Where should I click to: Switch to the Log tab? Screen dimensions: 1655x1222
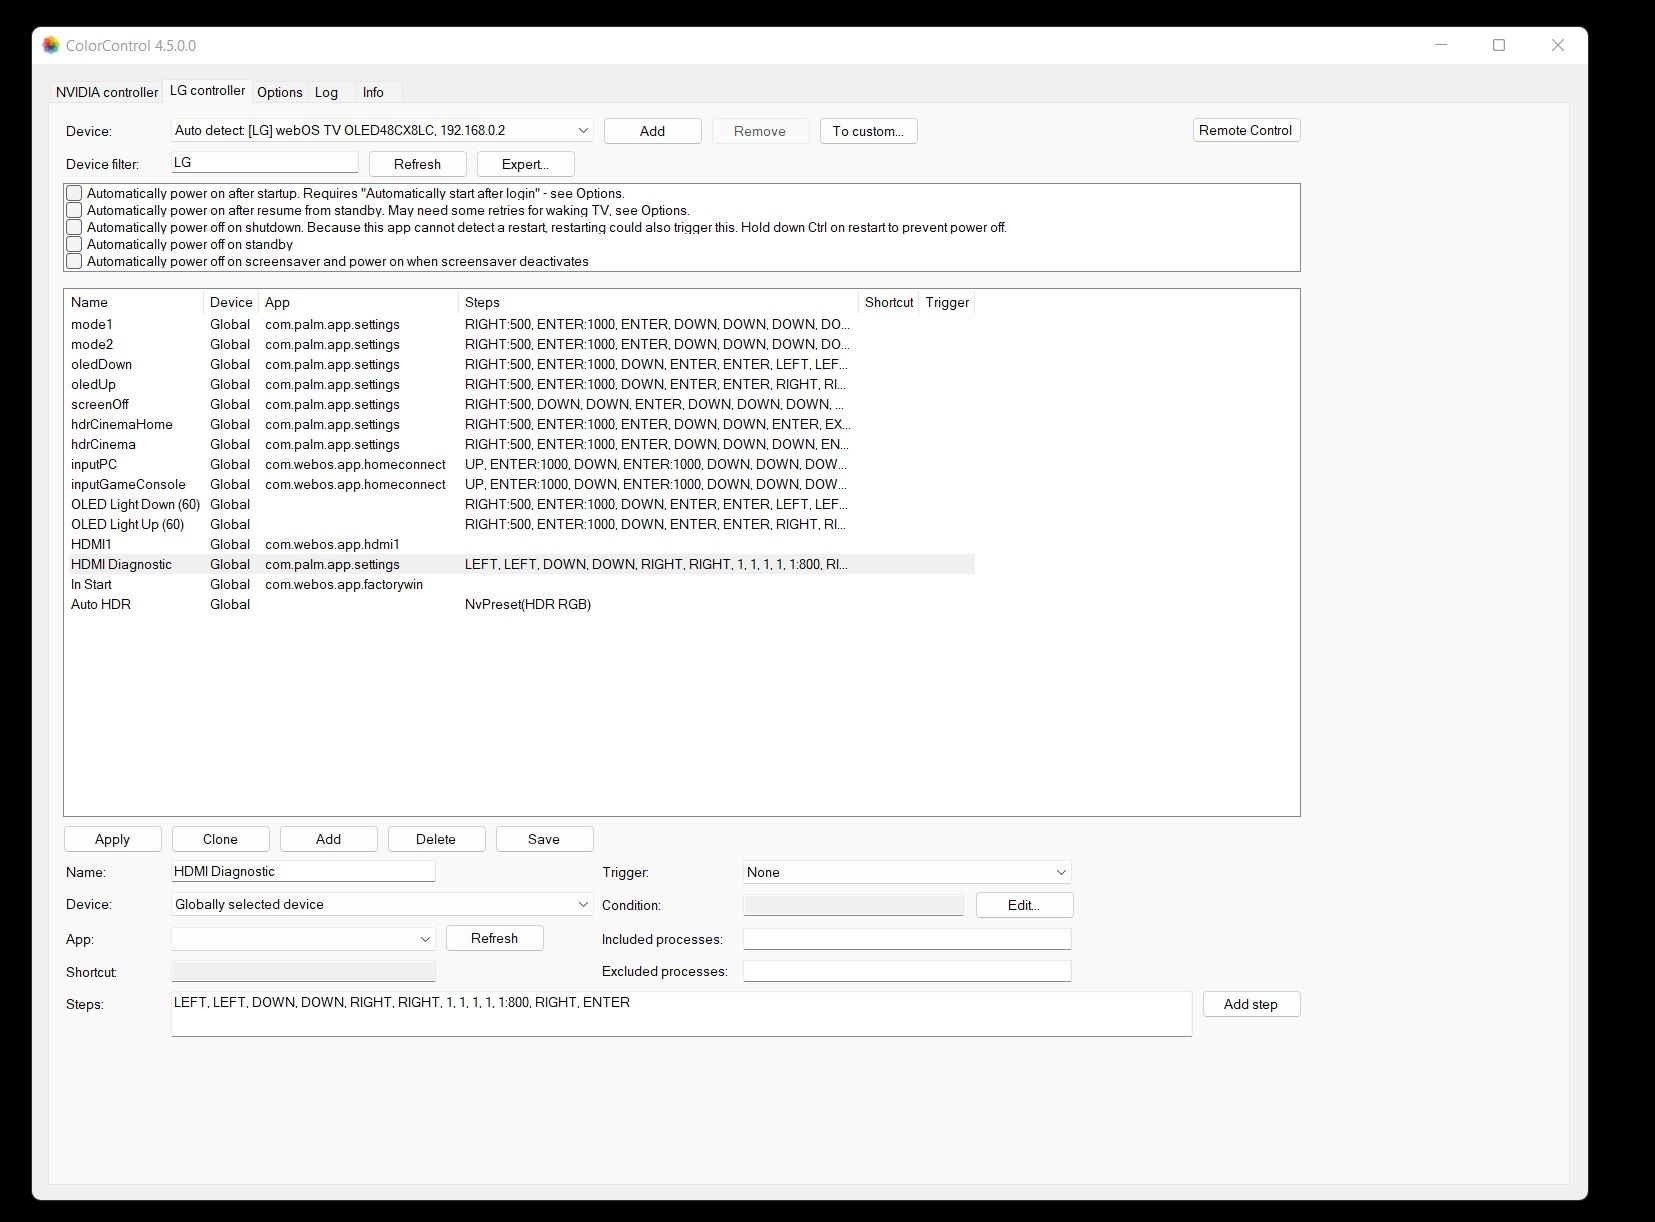point(326,92)
